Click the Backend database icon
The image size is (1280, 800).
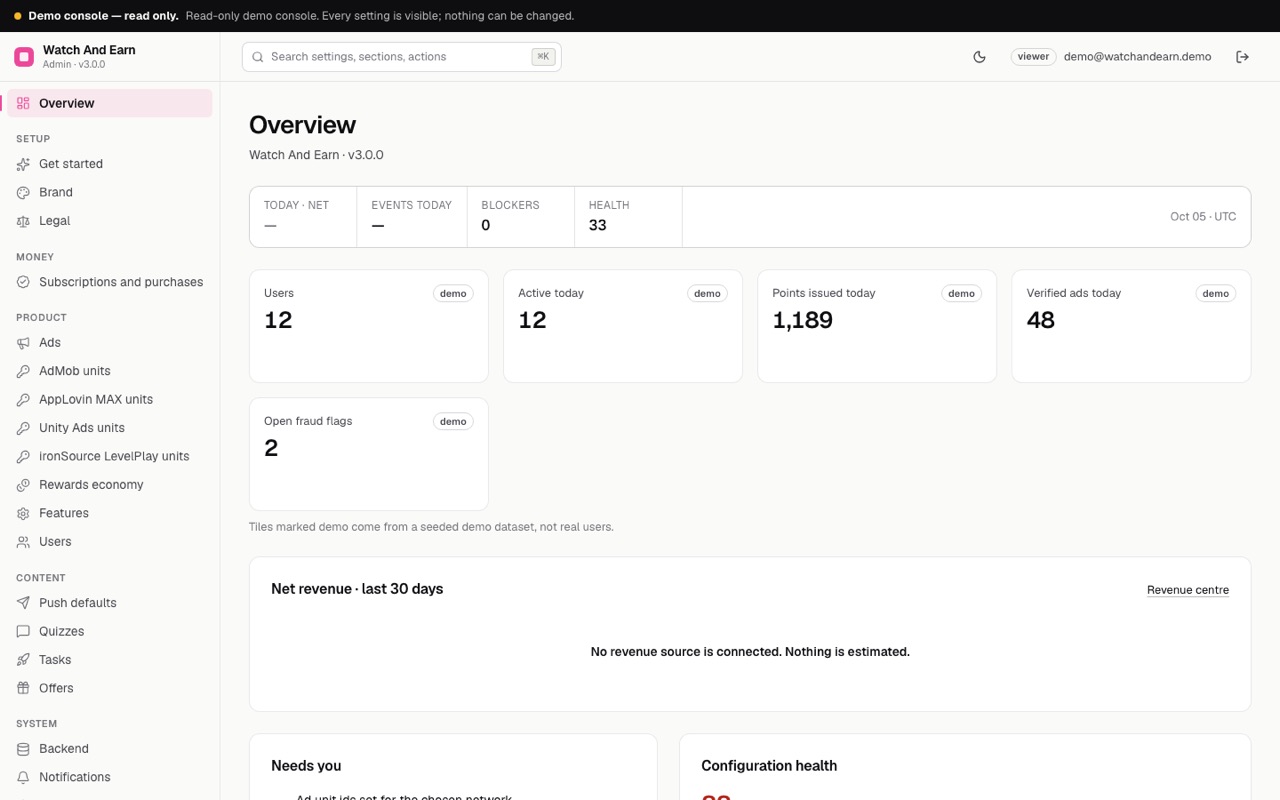click(x=23, y=749)
